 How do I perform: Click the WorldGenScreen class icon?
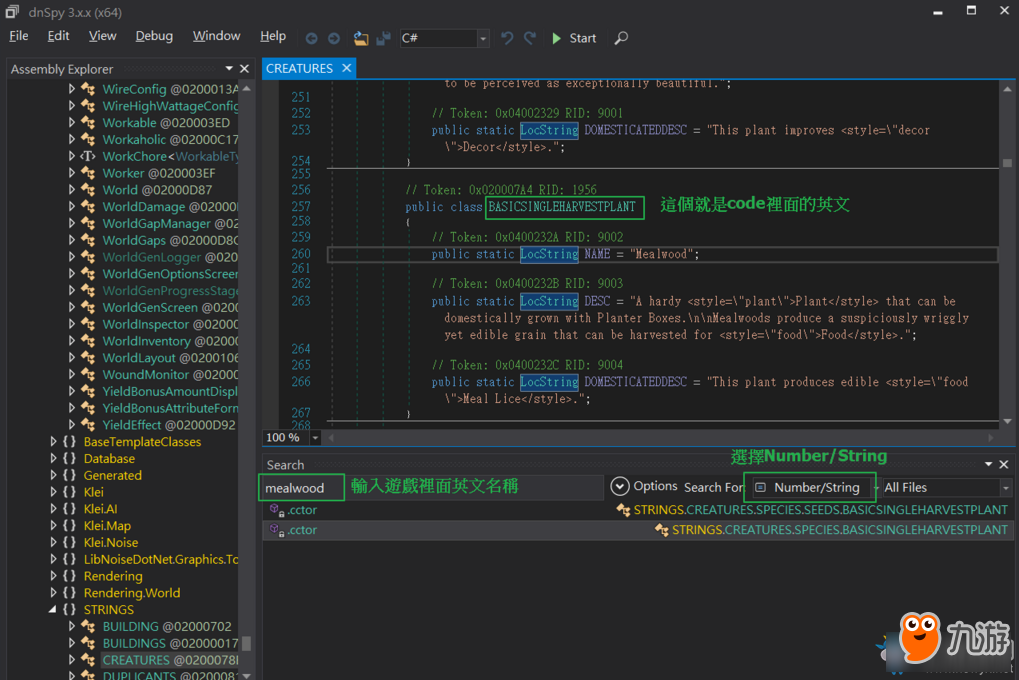(x=88, y=307)
